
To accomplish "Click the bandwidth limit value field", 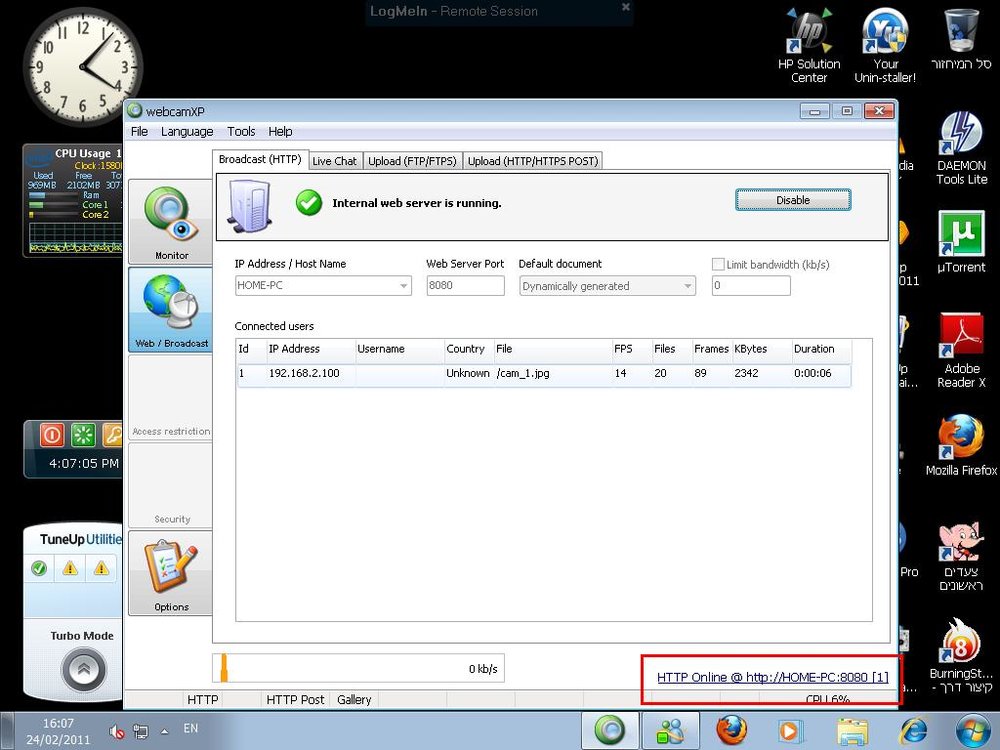I will (x=751, y=286).
